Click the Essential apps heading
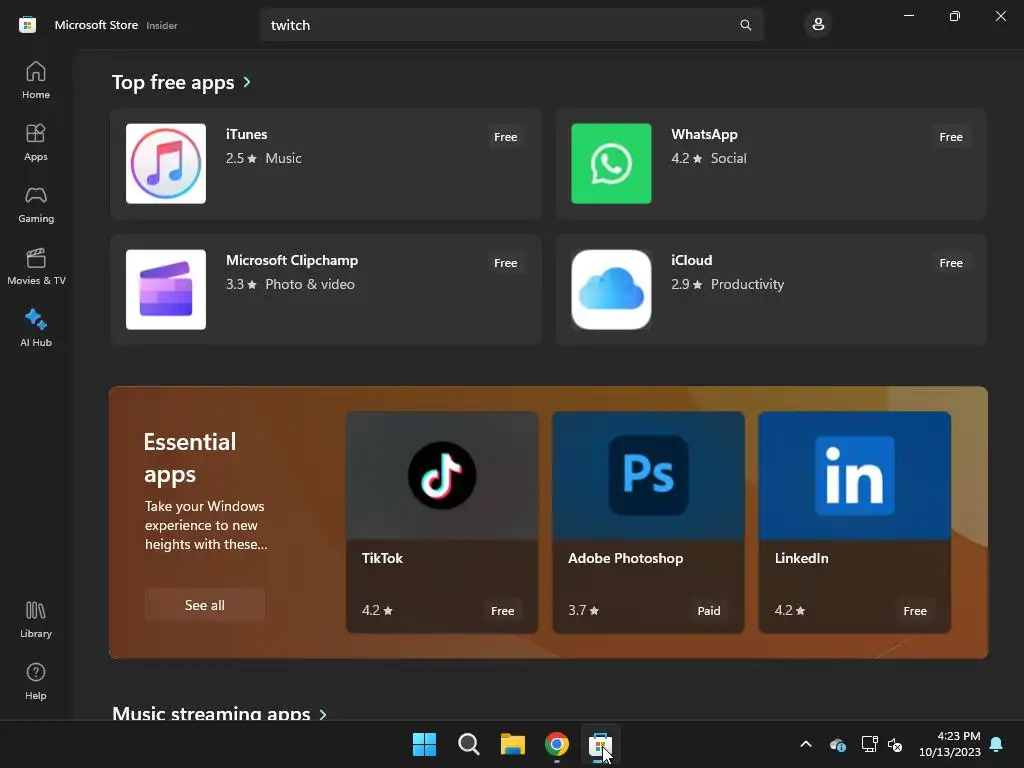 (190, 458)
